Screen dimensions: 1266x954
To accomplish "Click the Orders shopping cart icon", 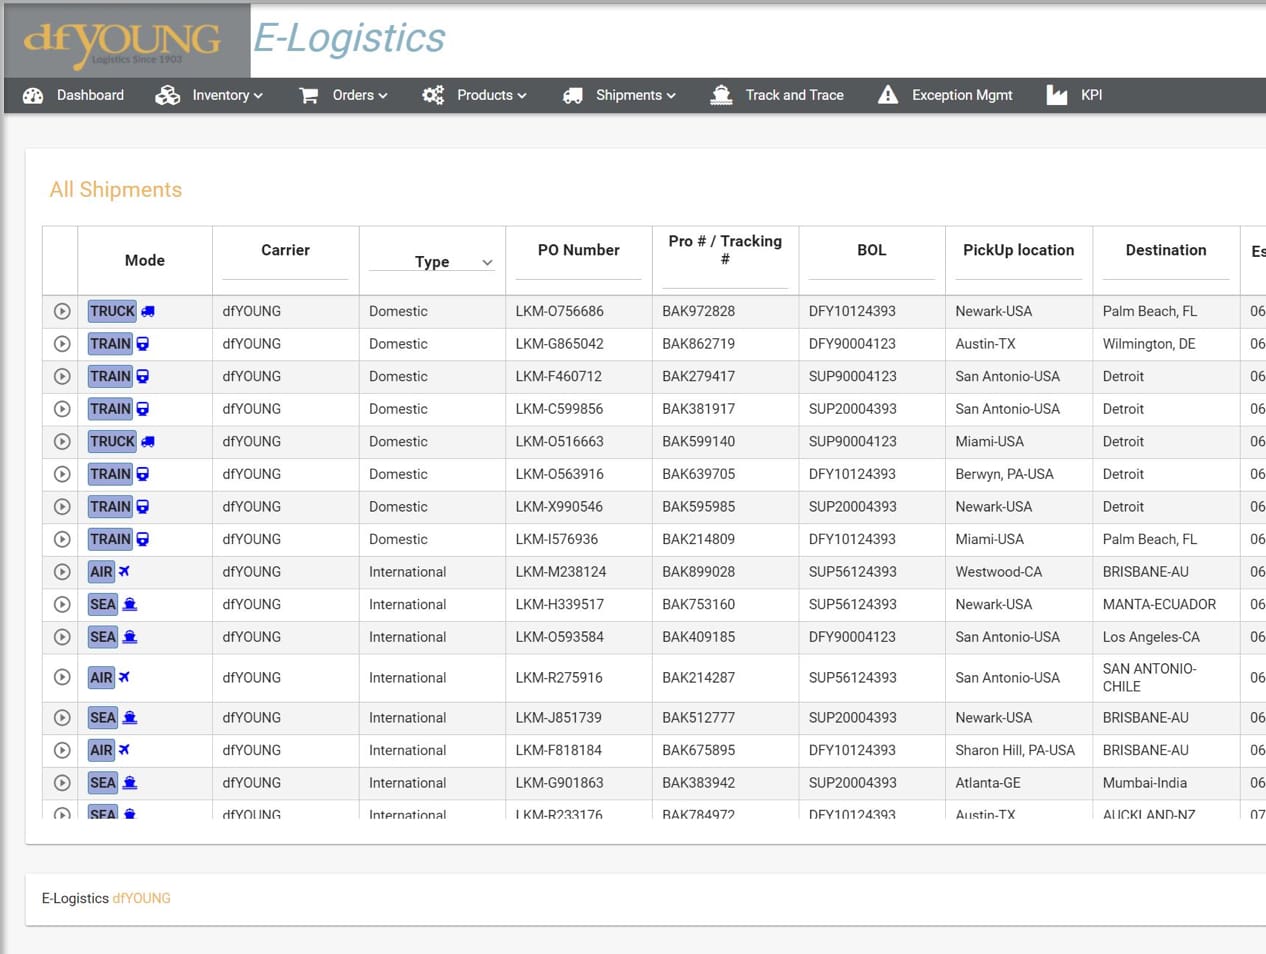I will (309, 95).
